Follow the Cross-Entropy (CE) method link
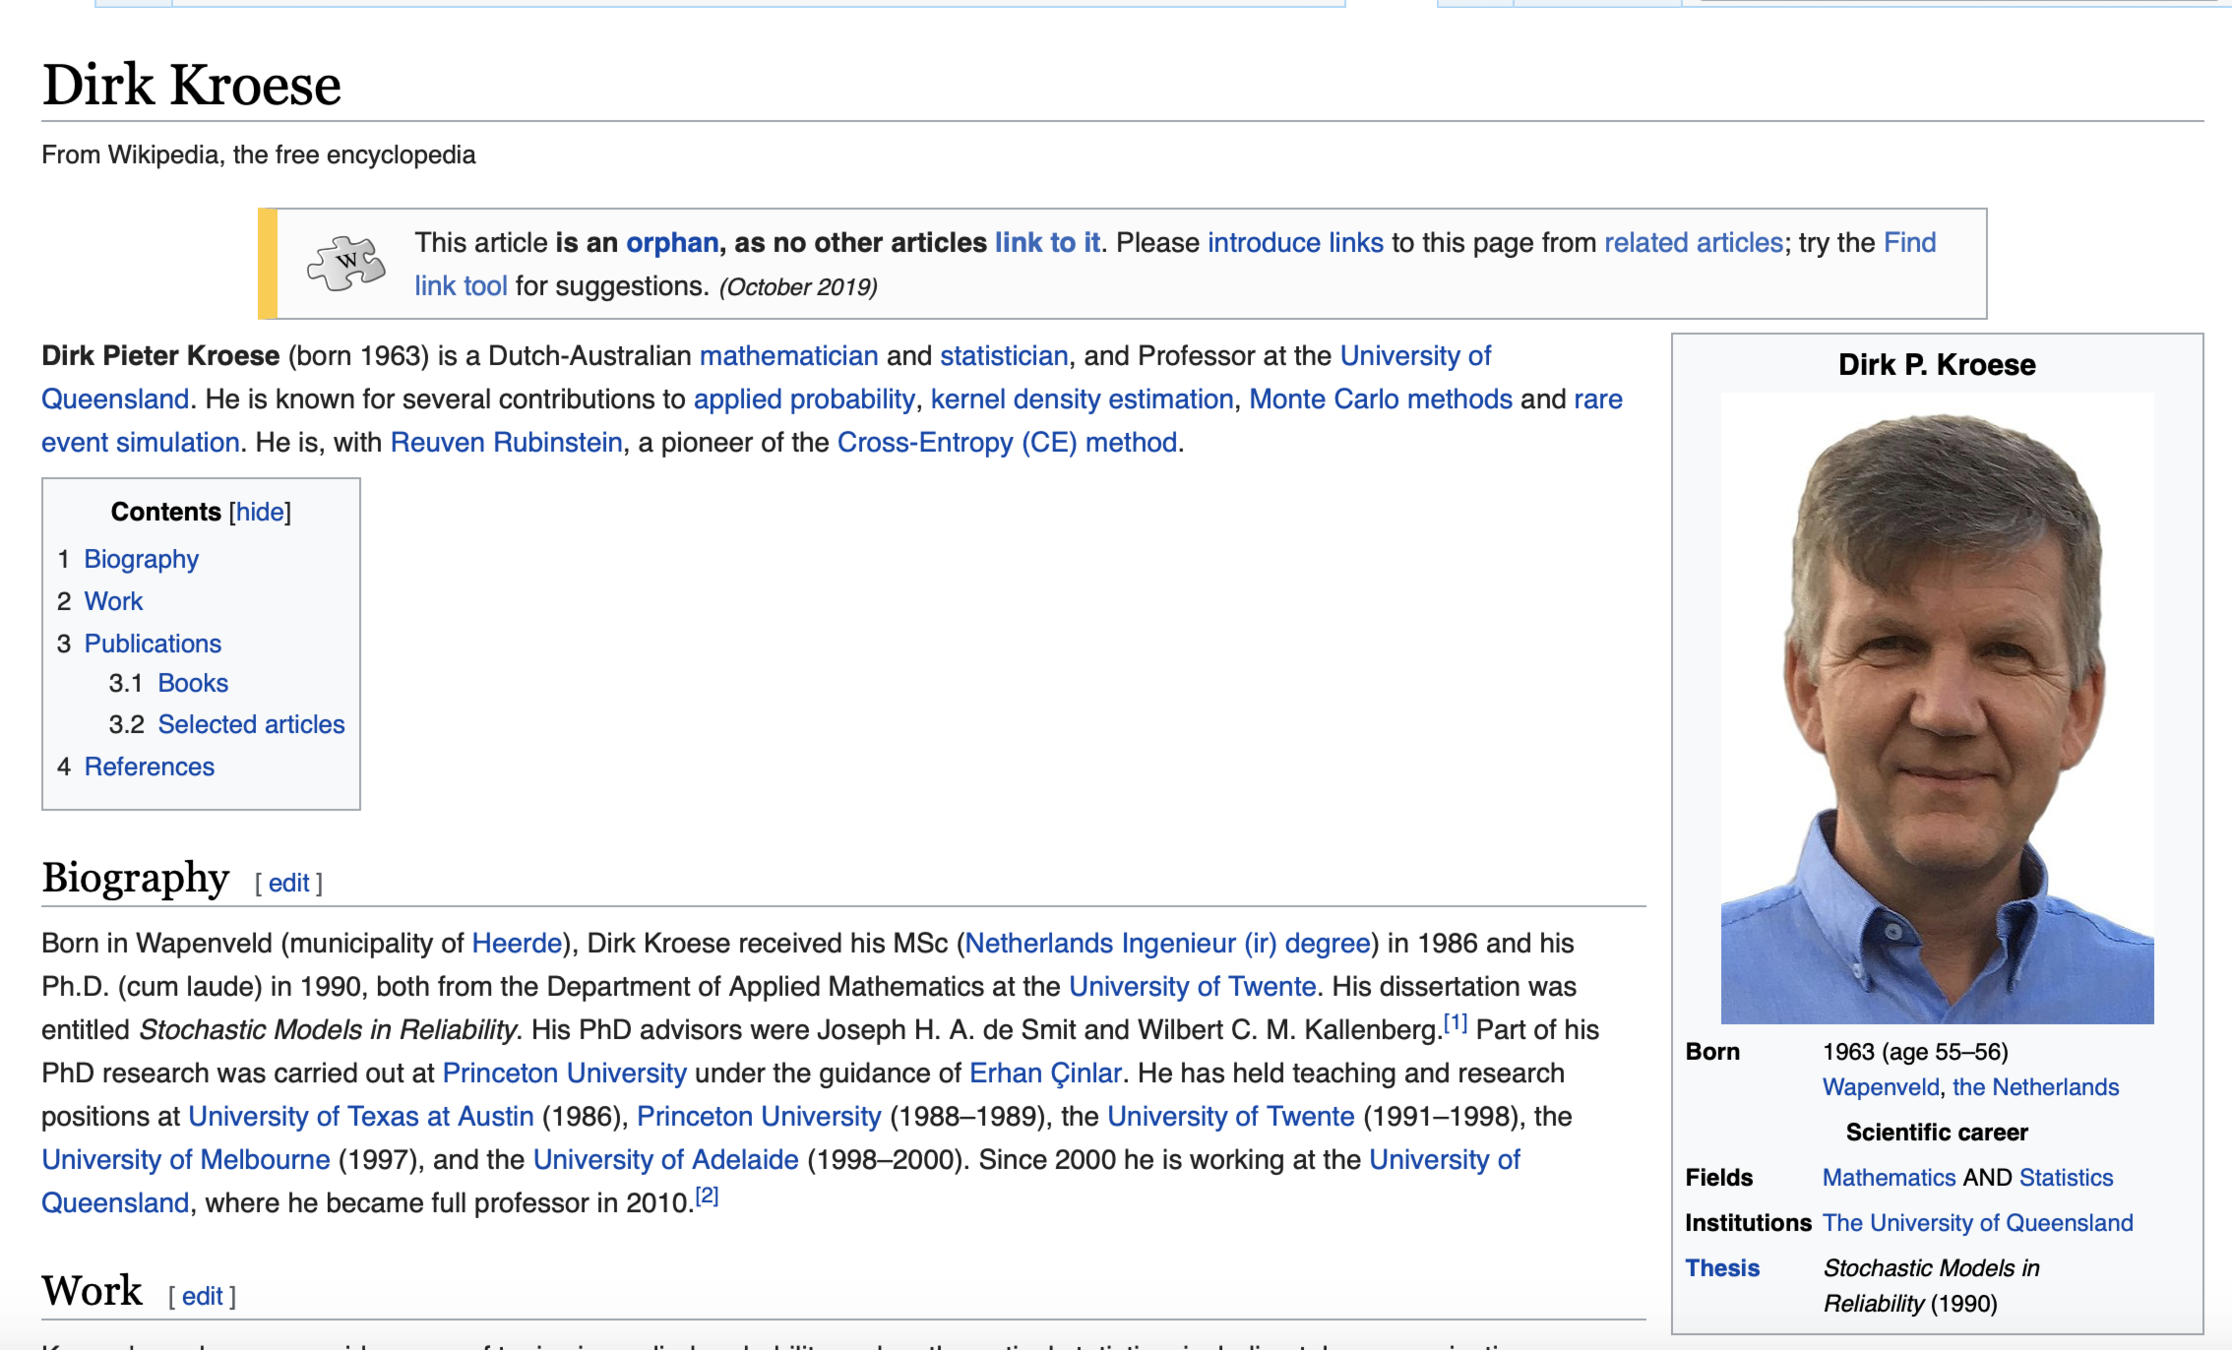This screenshot has width=2232, height=1350. [x=1006, y=442]
